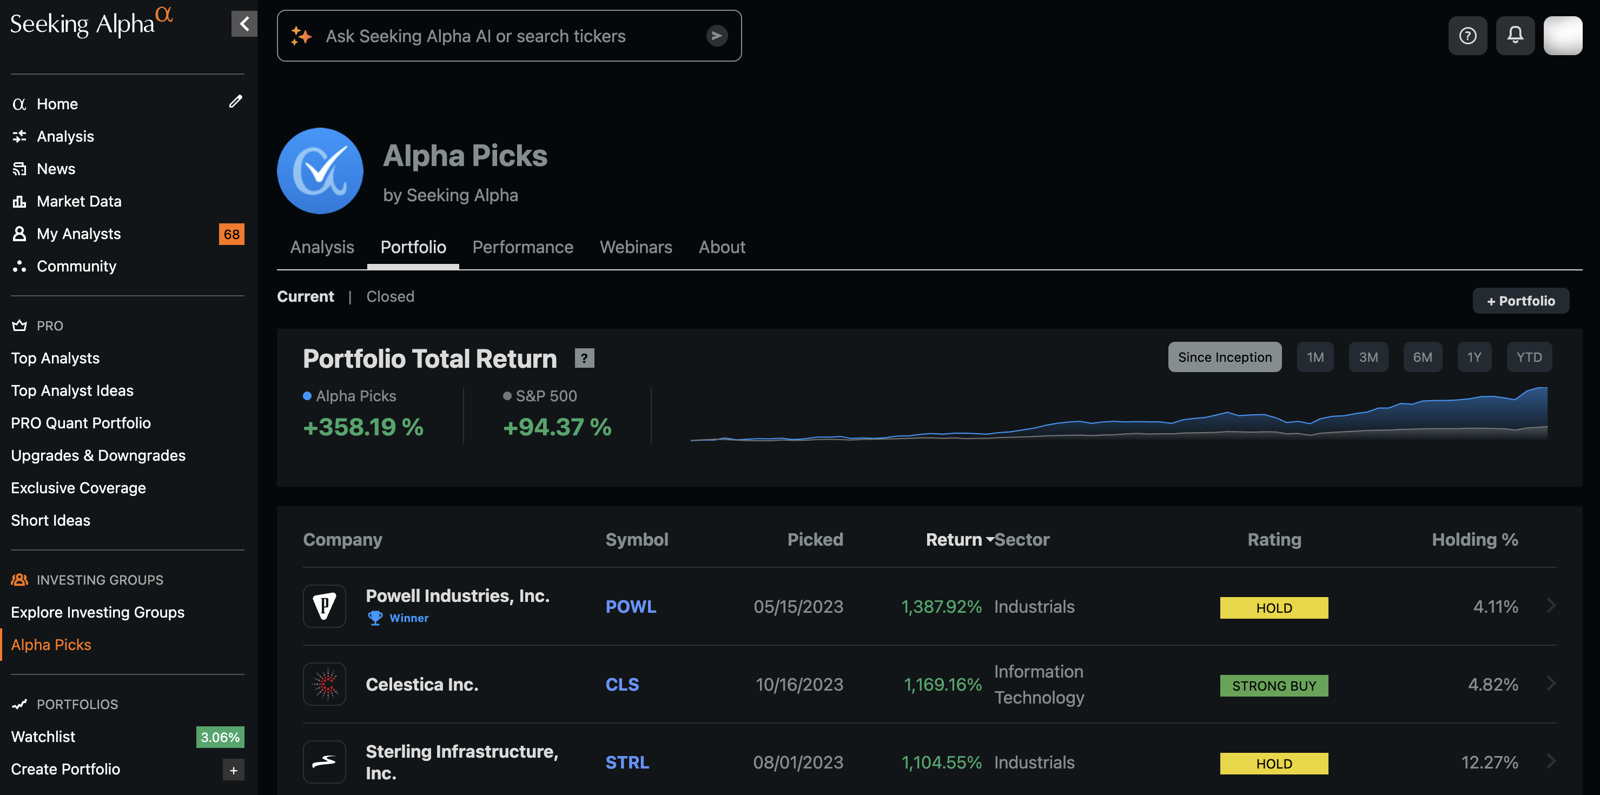The height and width of the screenshot is (795, 1600).
Task: Open Top Analysts in sidebar
Action: (x=55, y=358)
